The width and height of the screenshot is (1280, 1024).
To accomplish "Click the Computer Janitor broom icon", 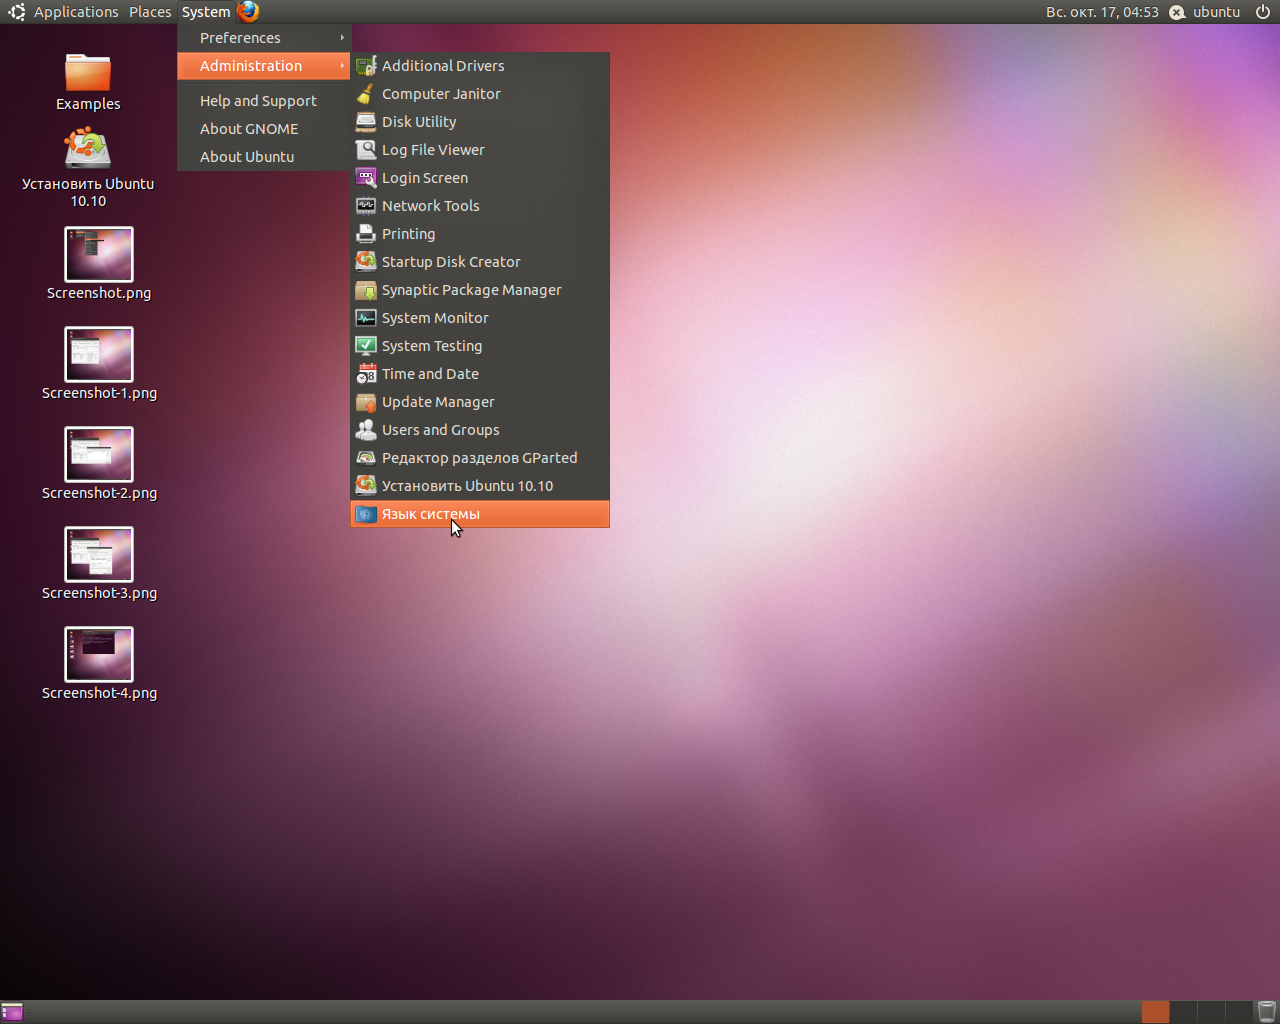I will click(366, 94).
